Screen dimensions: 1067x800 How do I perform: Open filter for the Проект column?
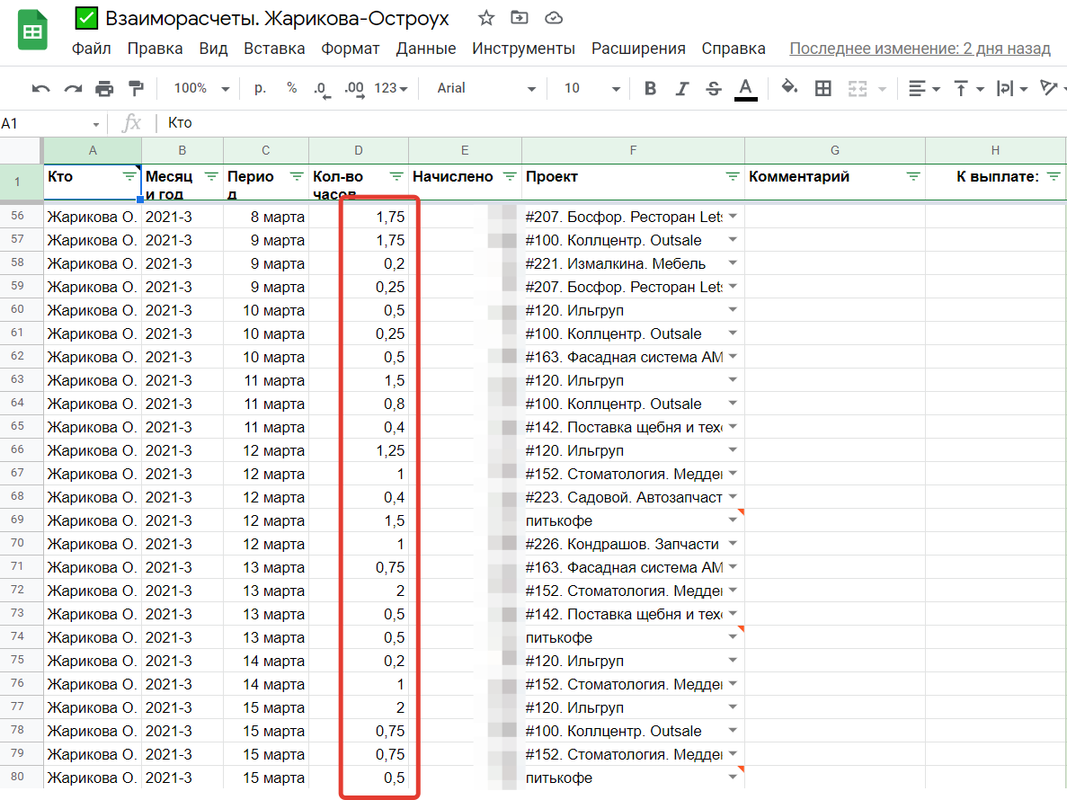732,177
